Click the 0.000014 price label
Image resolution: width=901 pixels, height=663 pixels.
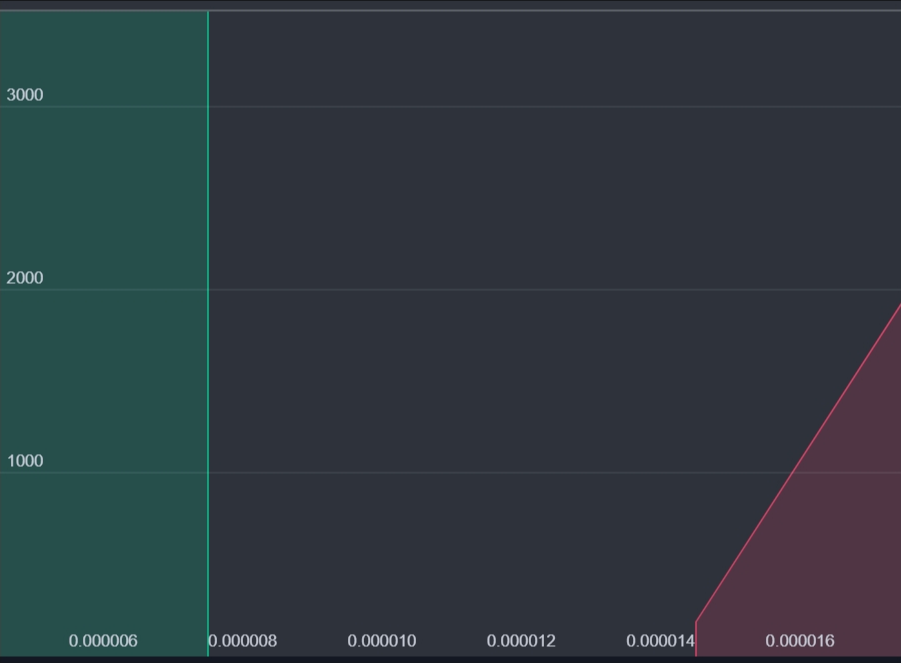661,641
